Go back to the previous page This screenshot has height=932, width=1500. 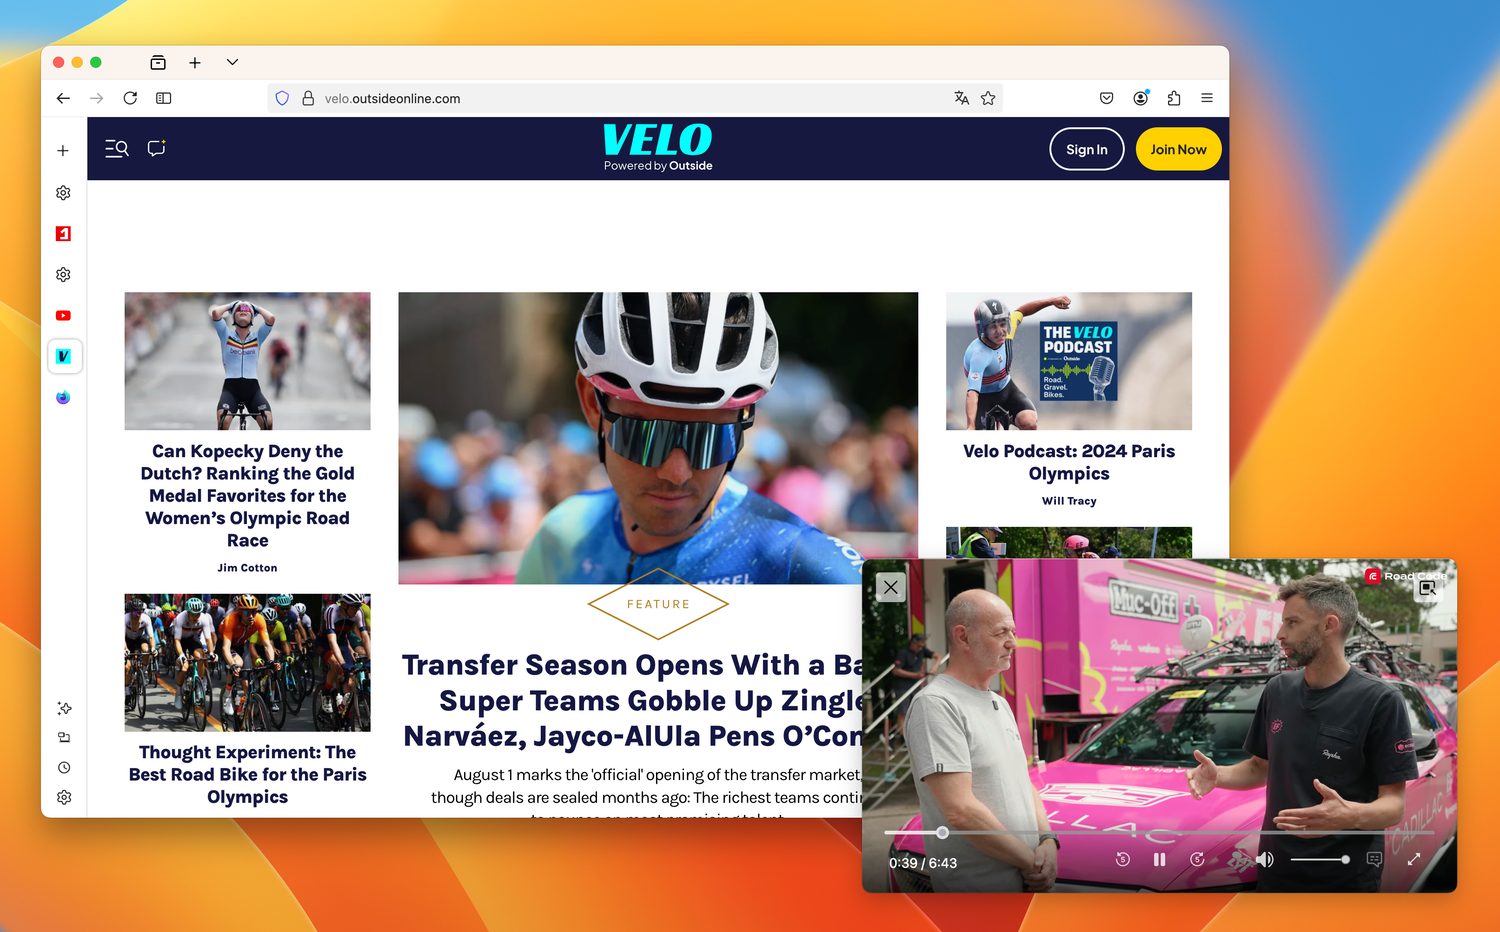pyautogui.click(x=63, y=98)
